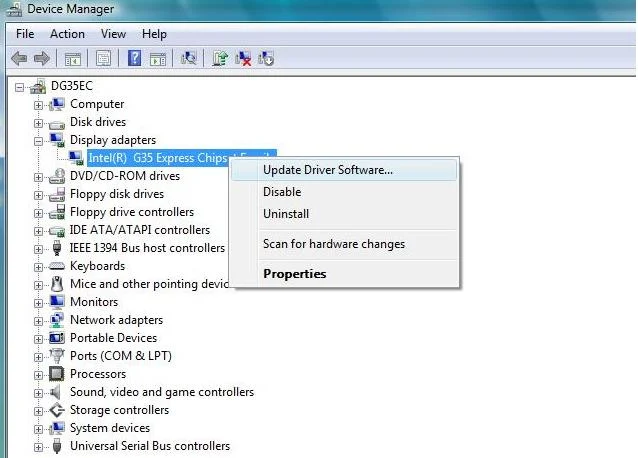Expand the Universal Serial Bus controllers node
Image resolution: width=638 pixels, height=458 pixels.
pos(39,446)
